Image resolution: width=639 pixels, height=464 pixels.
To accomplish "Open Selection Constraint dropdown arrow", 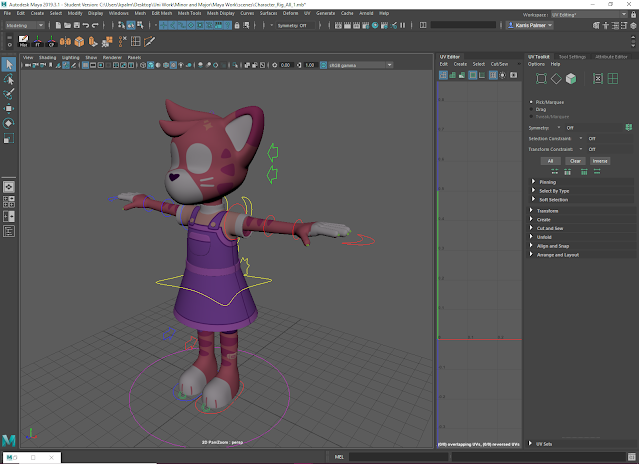I will pyautogui.click(x=581, y=139).
